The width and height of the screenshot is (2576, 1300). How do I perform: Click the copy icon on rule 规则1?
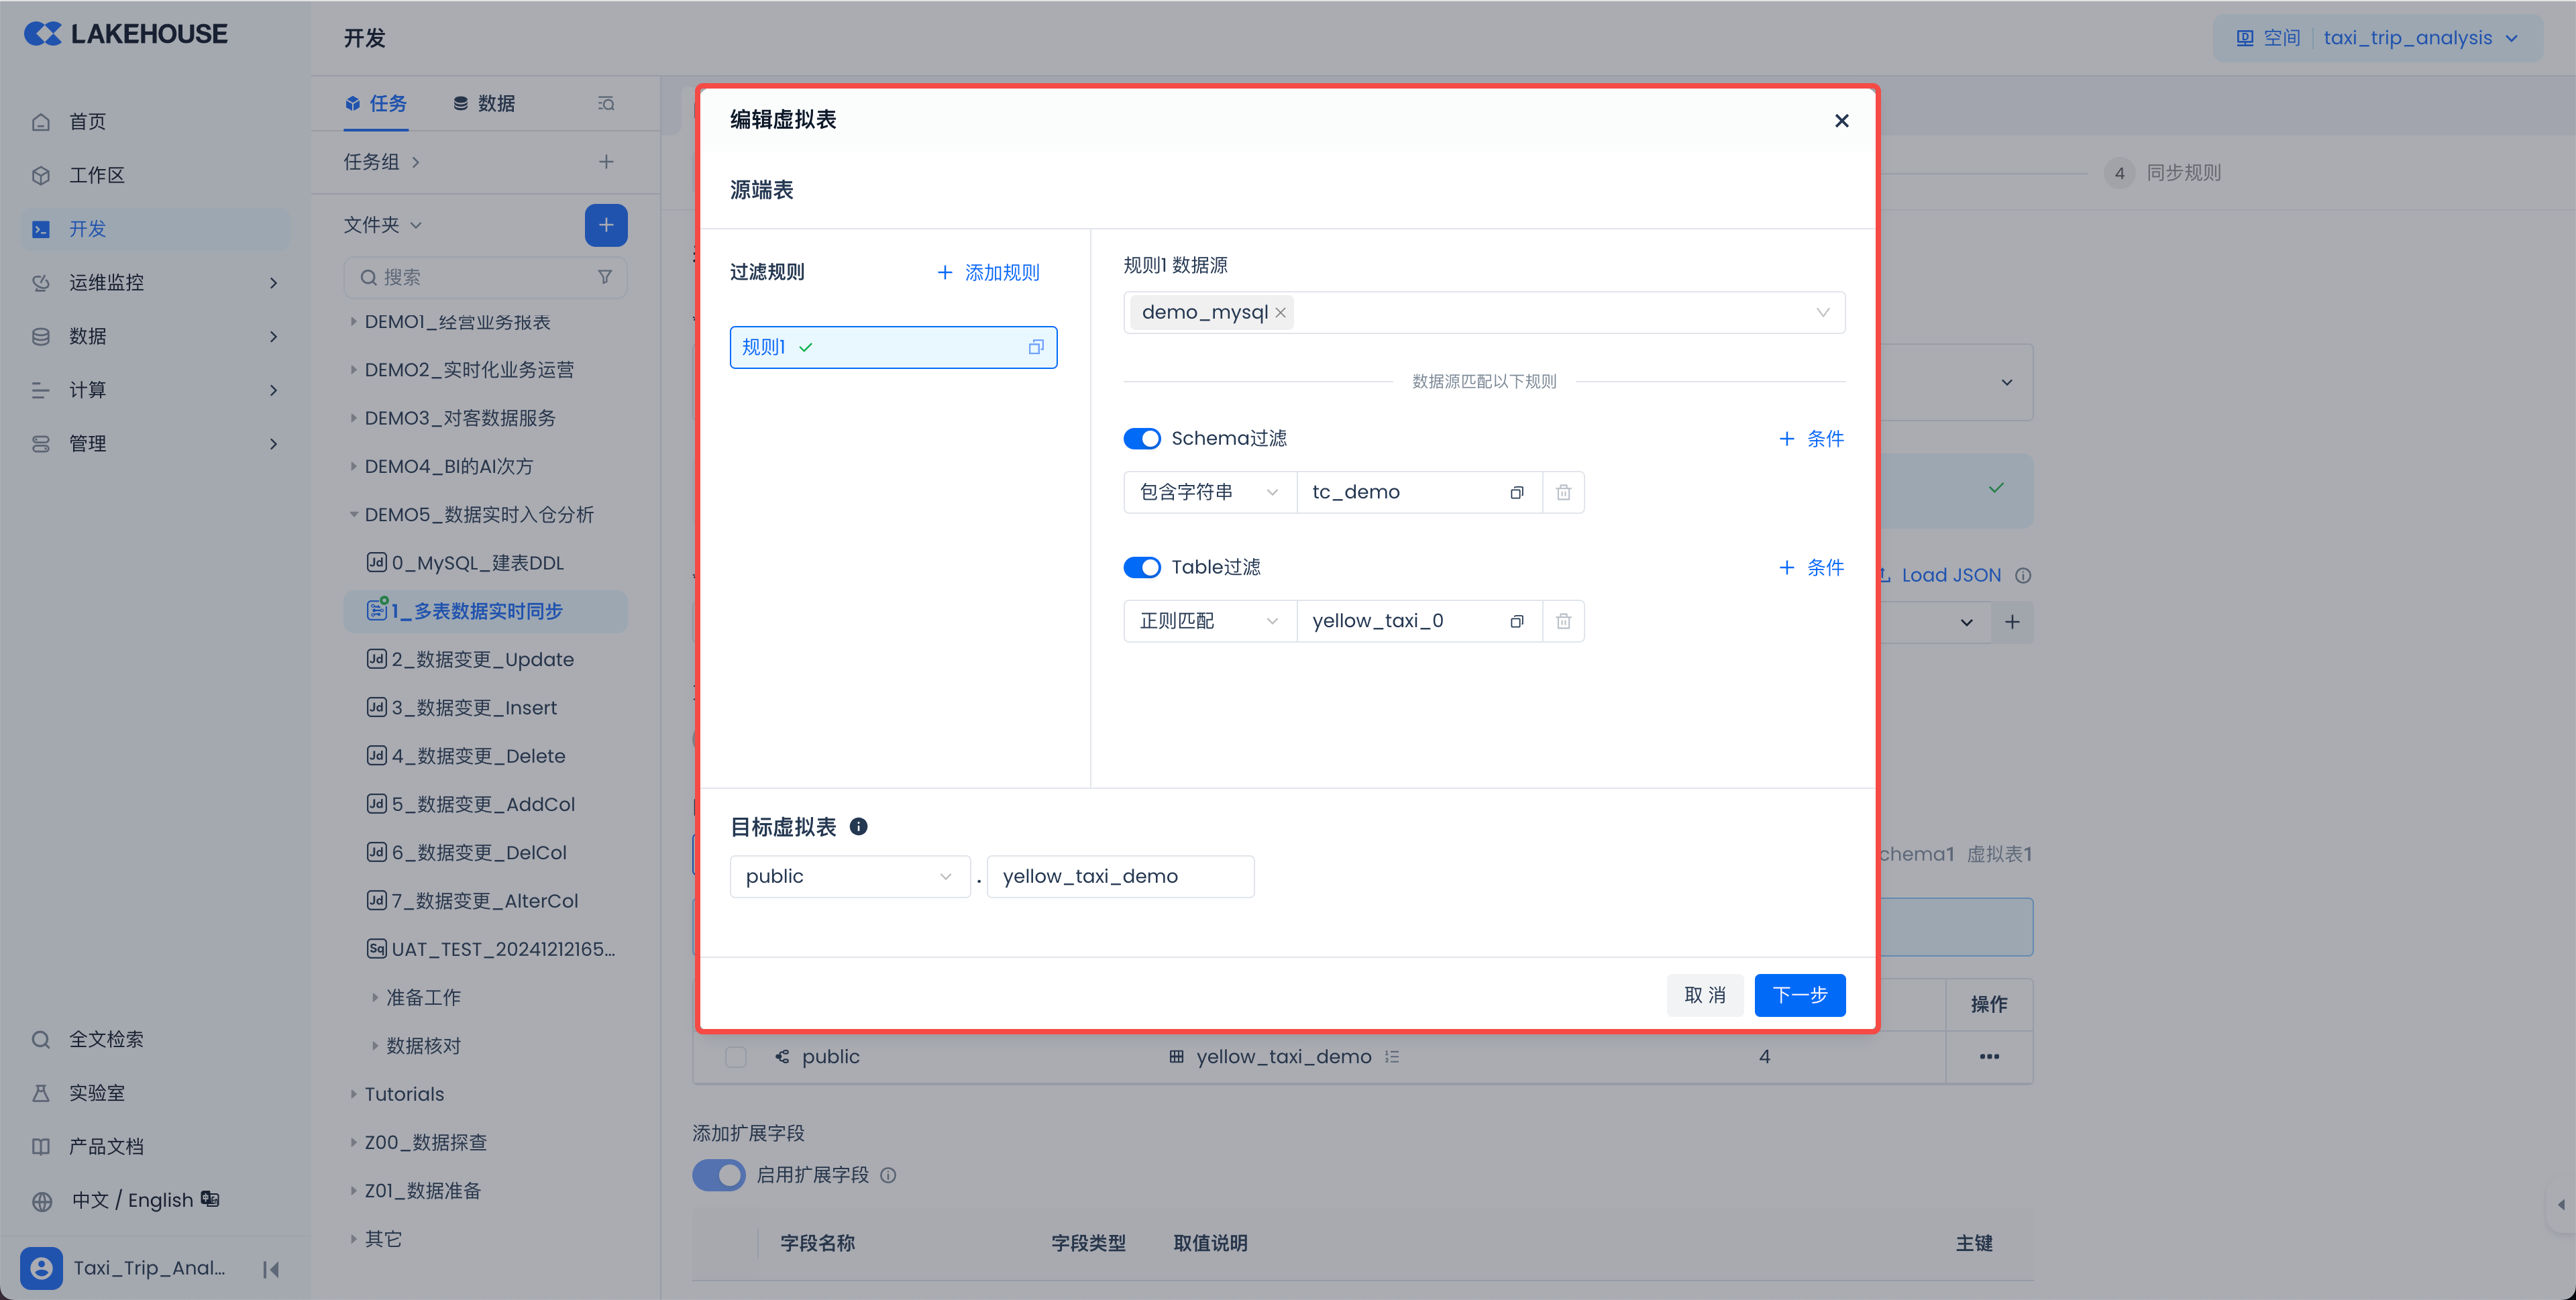(x=1036, y=347)
